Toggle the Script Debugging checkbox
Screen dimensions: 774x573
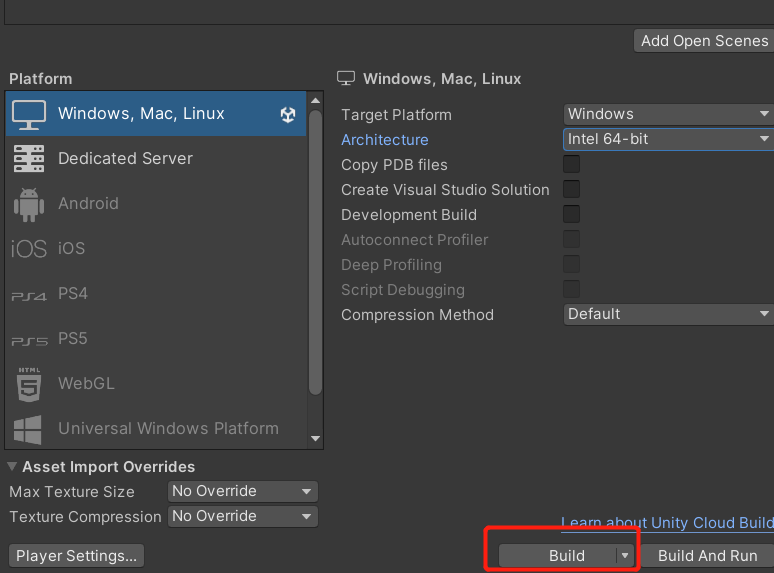coord(572,289)
